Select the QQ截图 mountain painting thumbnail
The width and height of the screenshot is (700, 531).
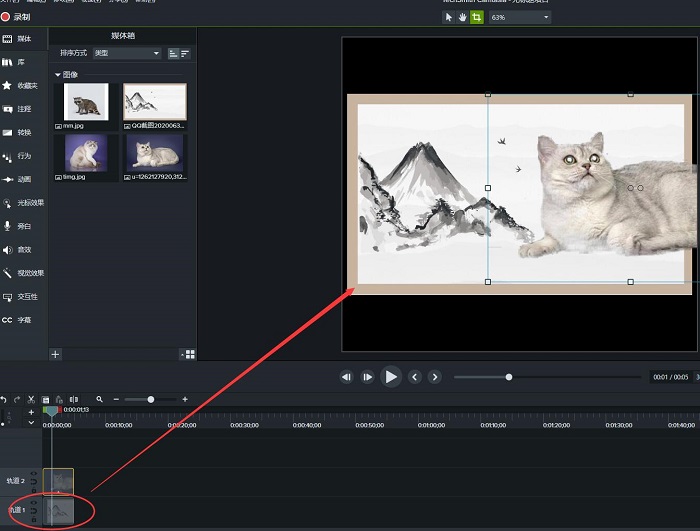coord(155,102)
